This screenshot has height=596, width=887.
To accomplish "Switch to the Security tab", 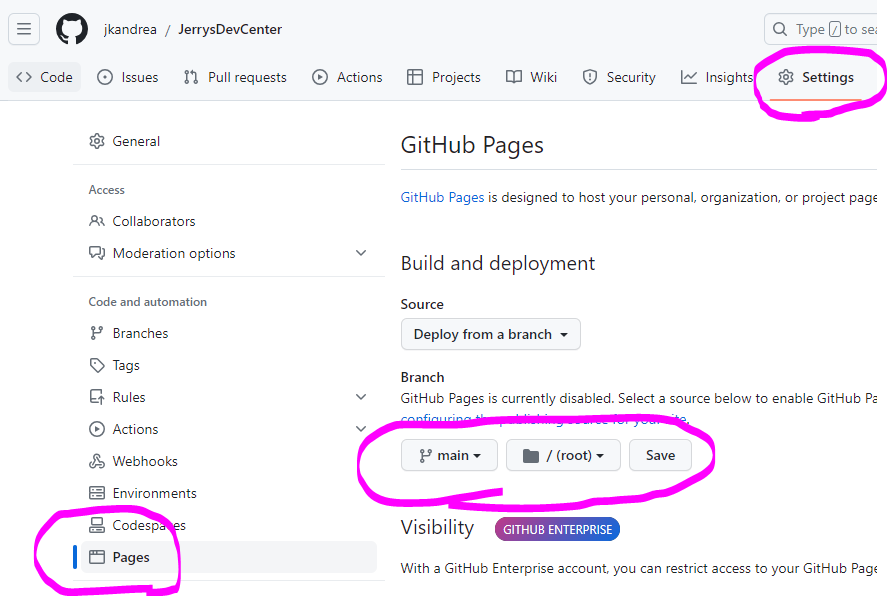I will (x=619, y=77).
